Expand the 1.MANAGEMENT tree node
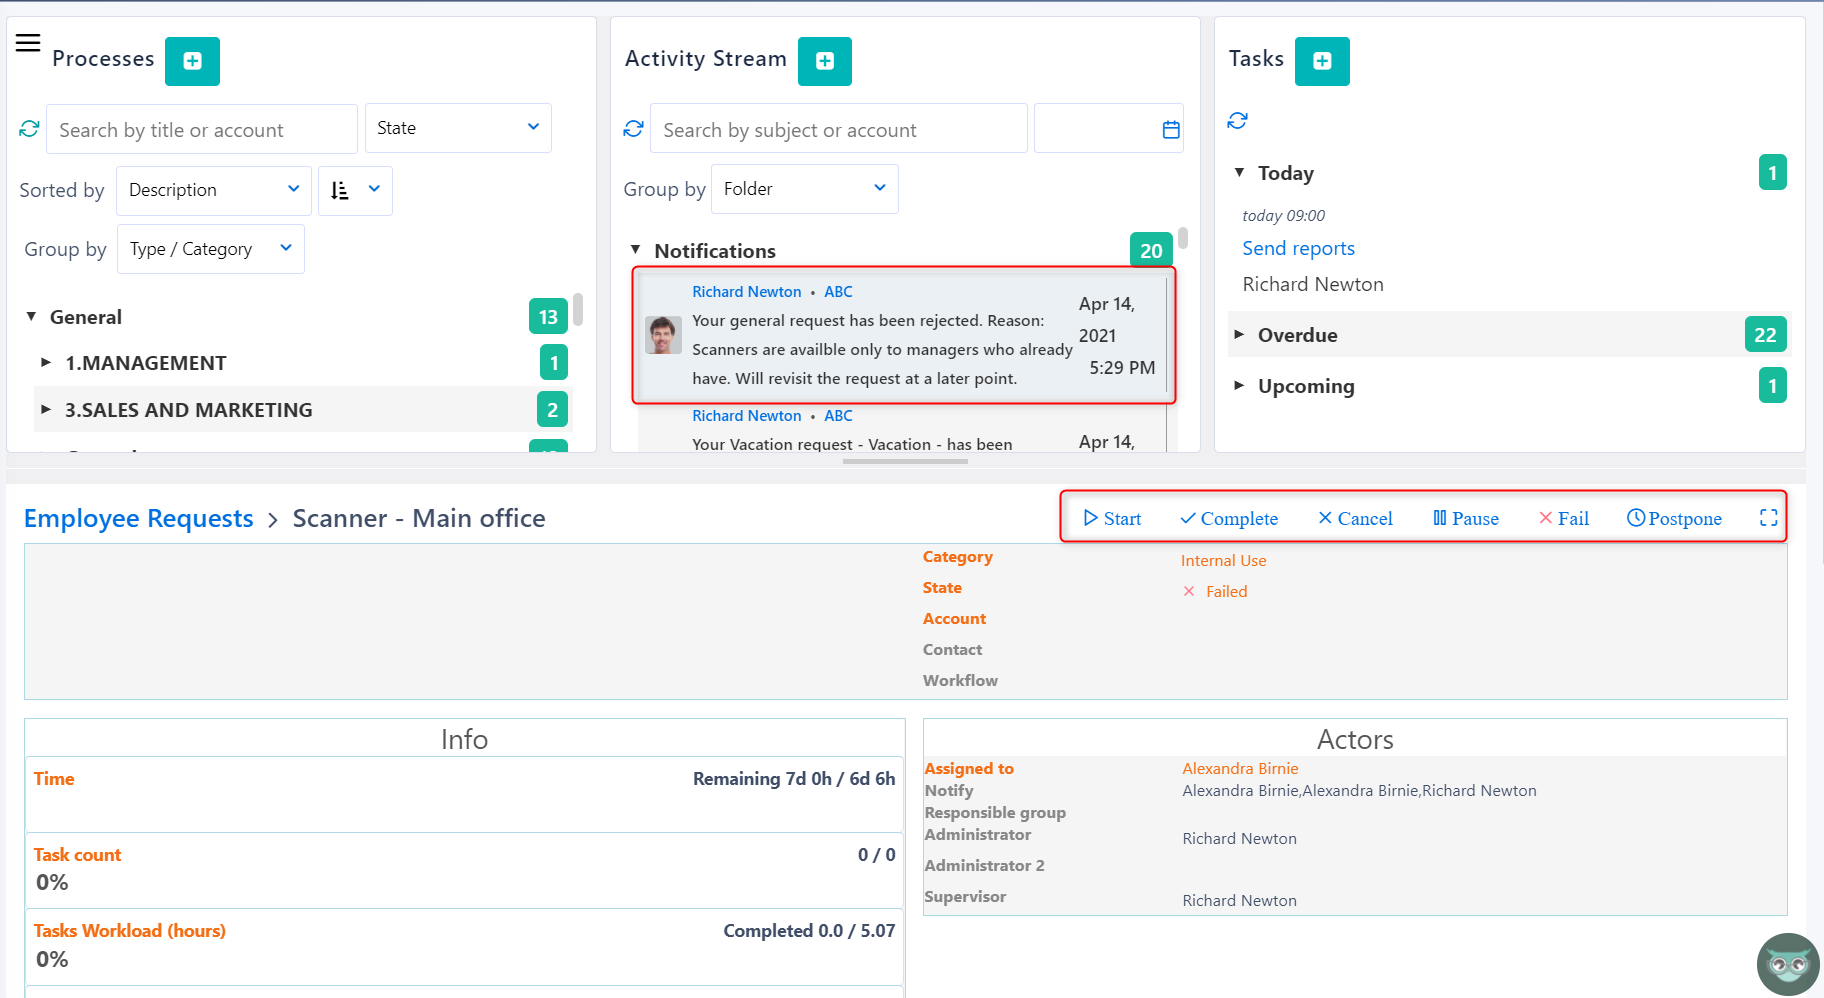Viewport: 1824px width, 998px height. 46,363
